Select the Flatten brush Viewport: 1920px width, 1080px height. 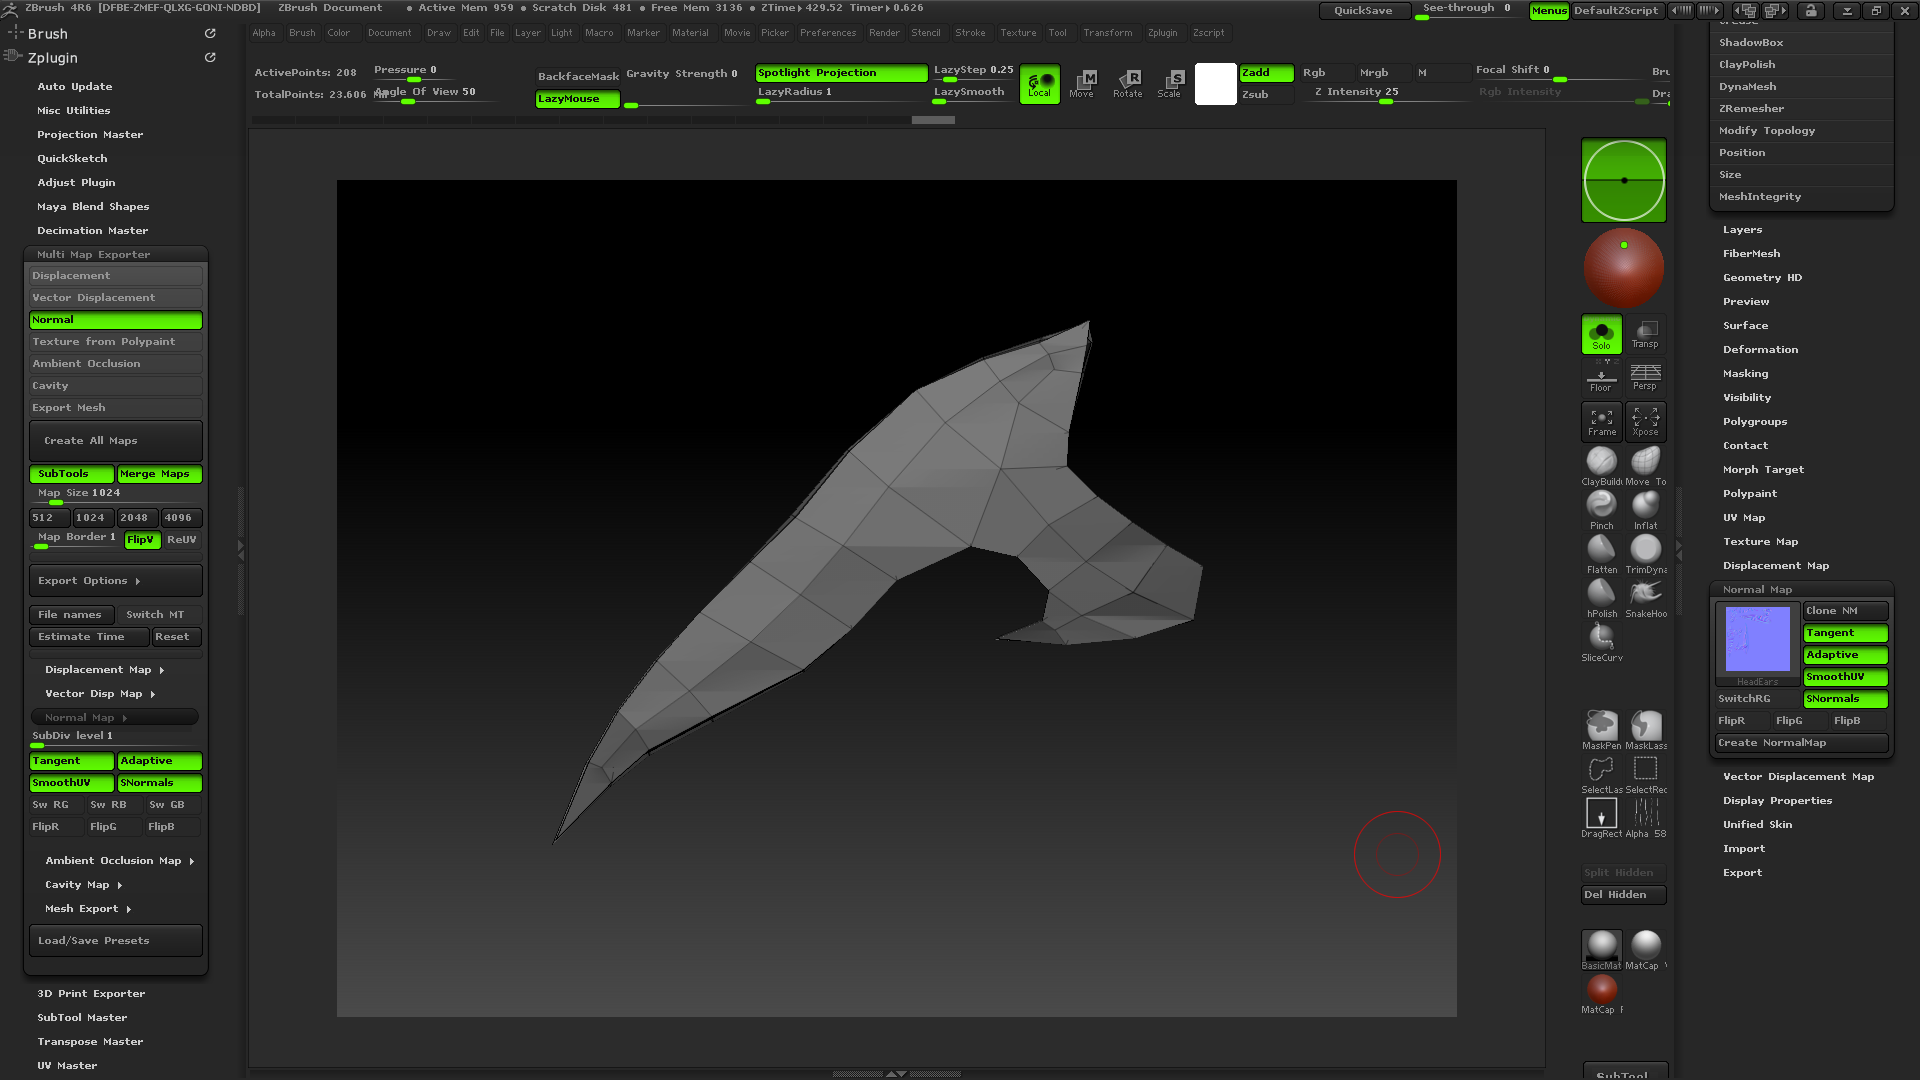tap(1601, 553)
